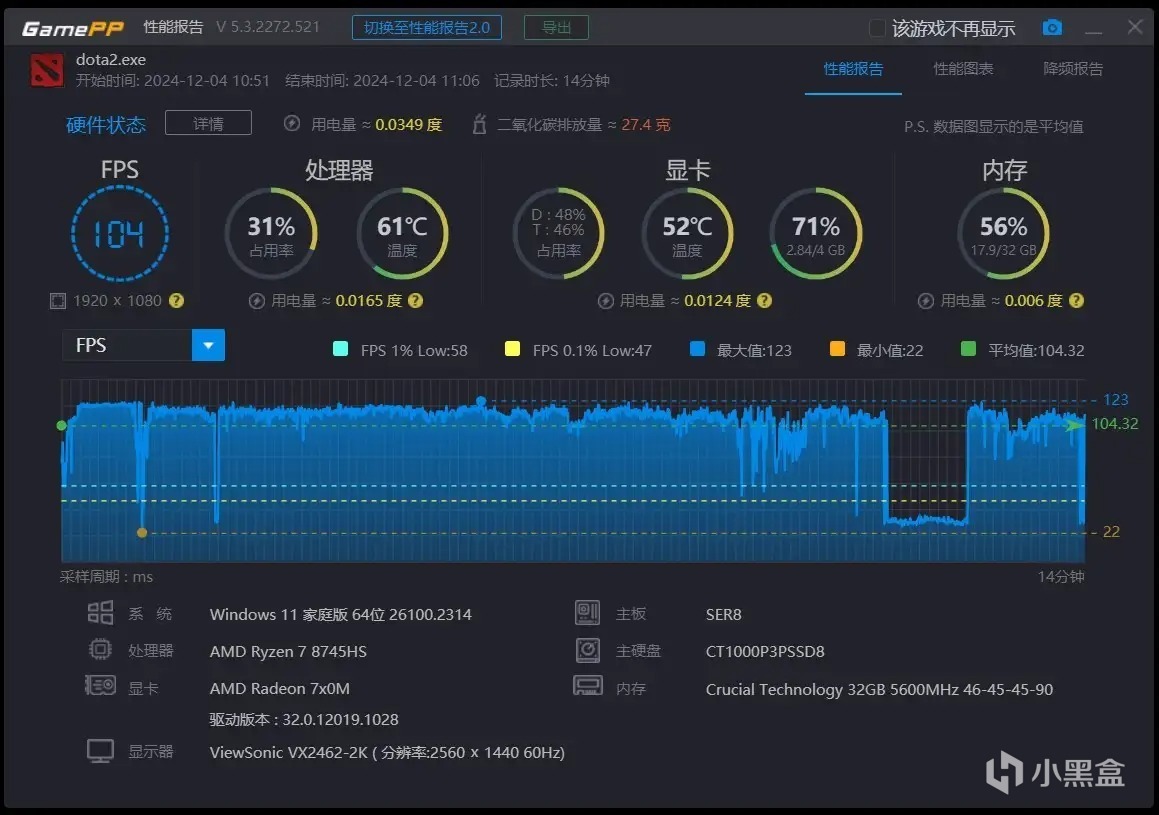Click the SER8 motherboard text
The height and width of the screenshot is (815, 1159).
pos(724,614)
